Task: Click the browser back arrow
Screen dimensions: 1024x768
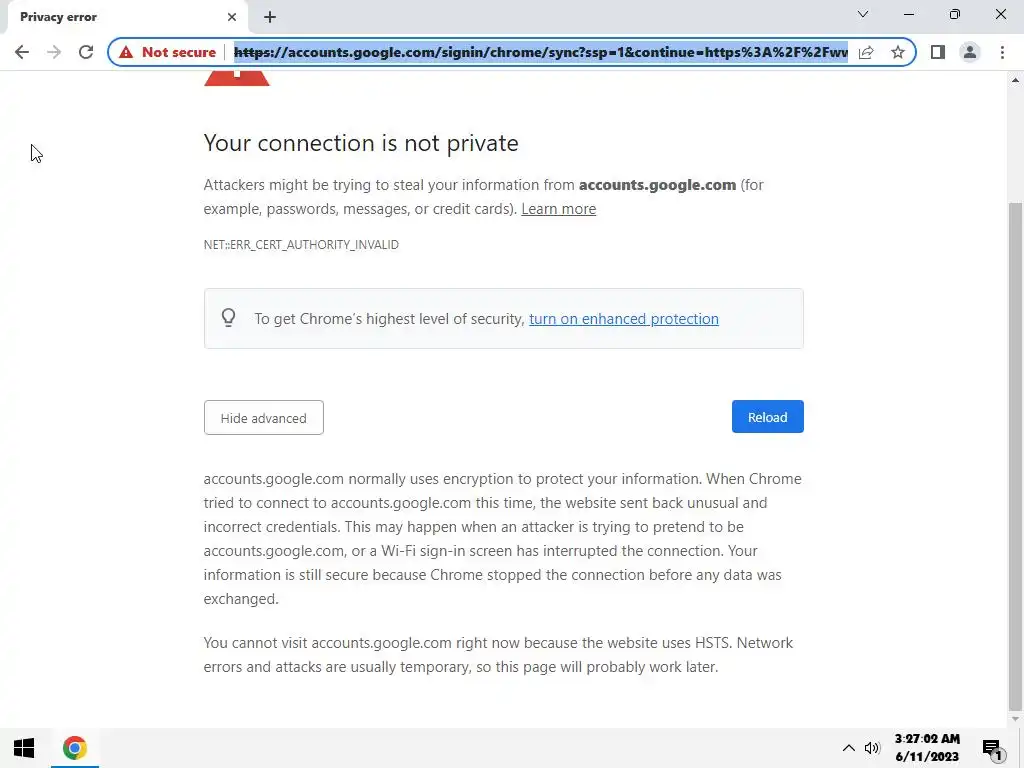Action: pos(22,52)
